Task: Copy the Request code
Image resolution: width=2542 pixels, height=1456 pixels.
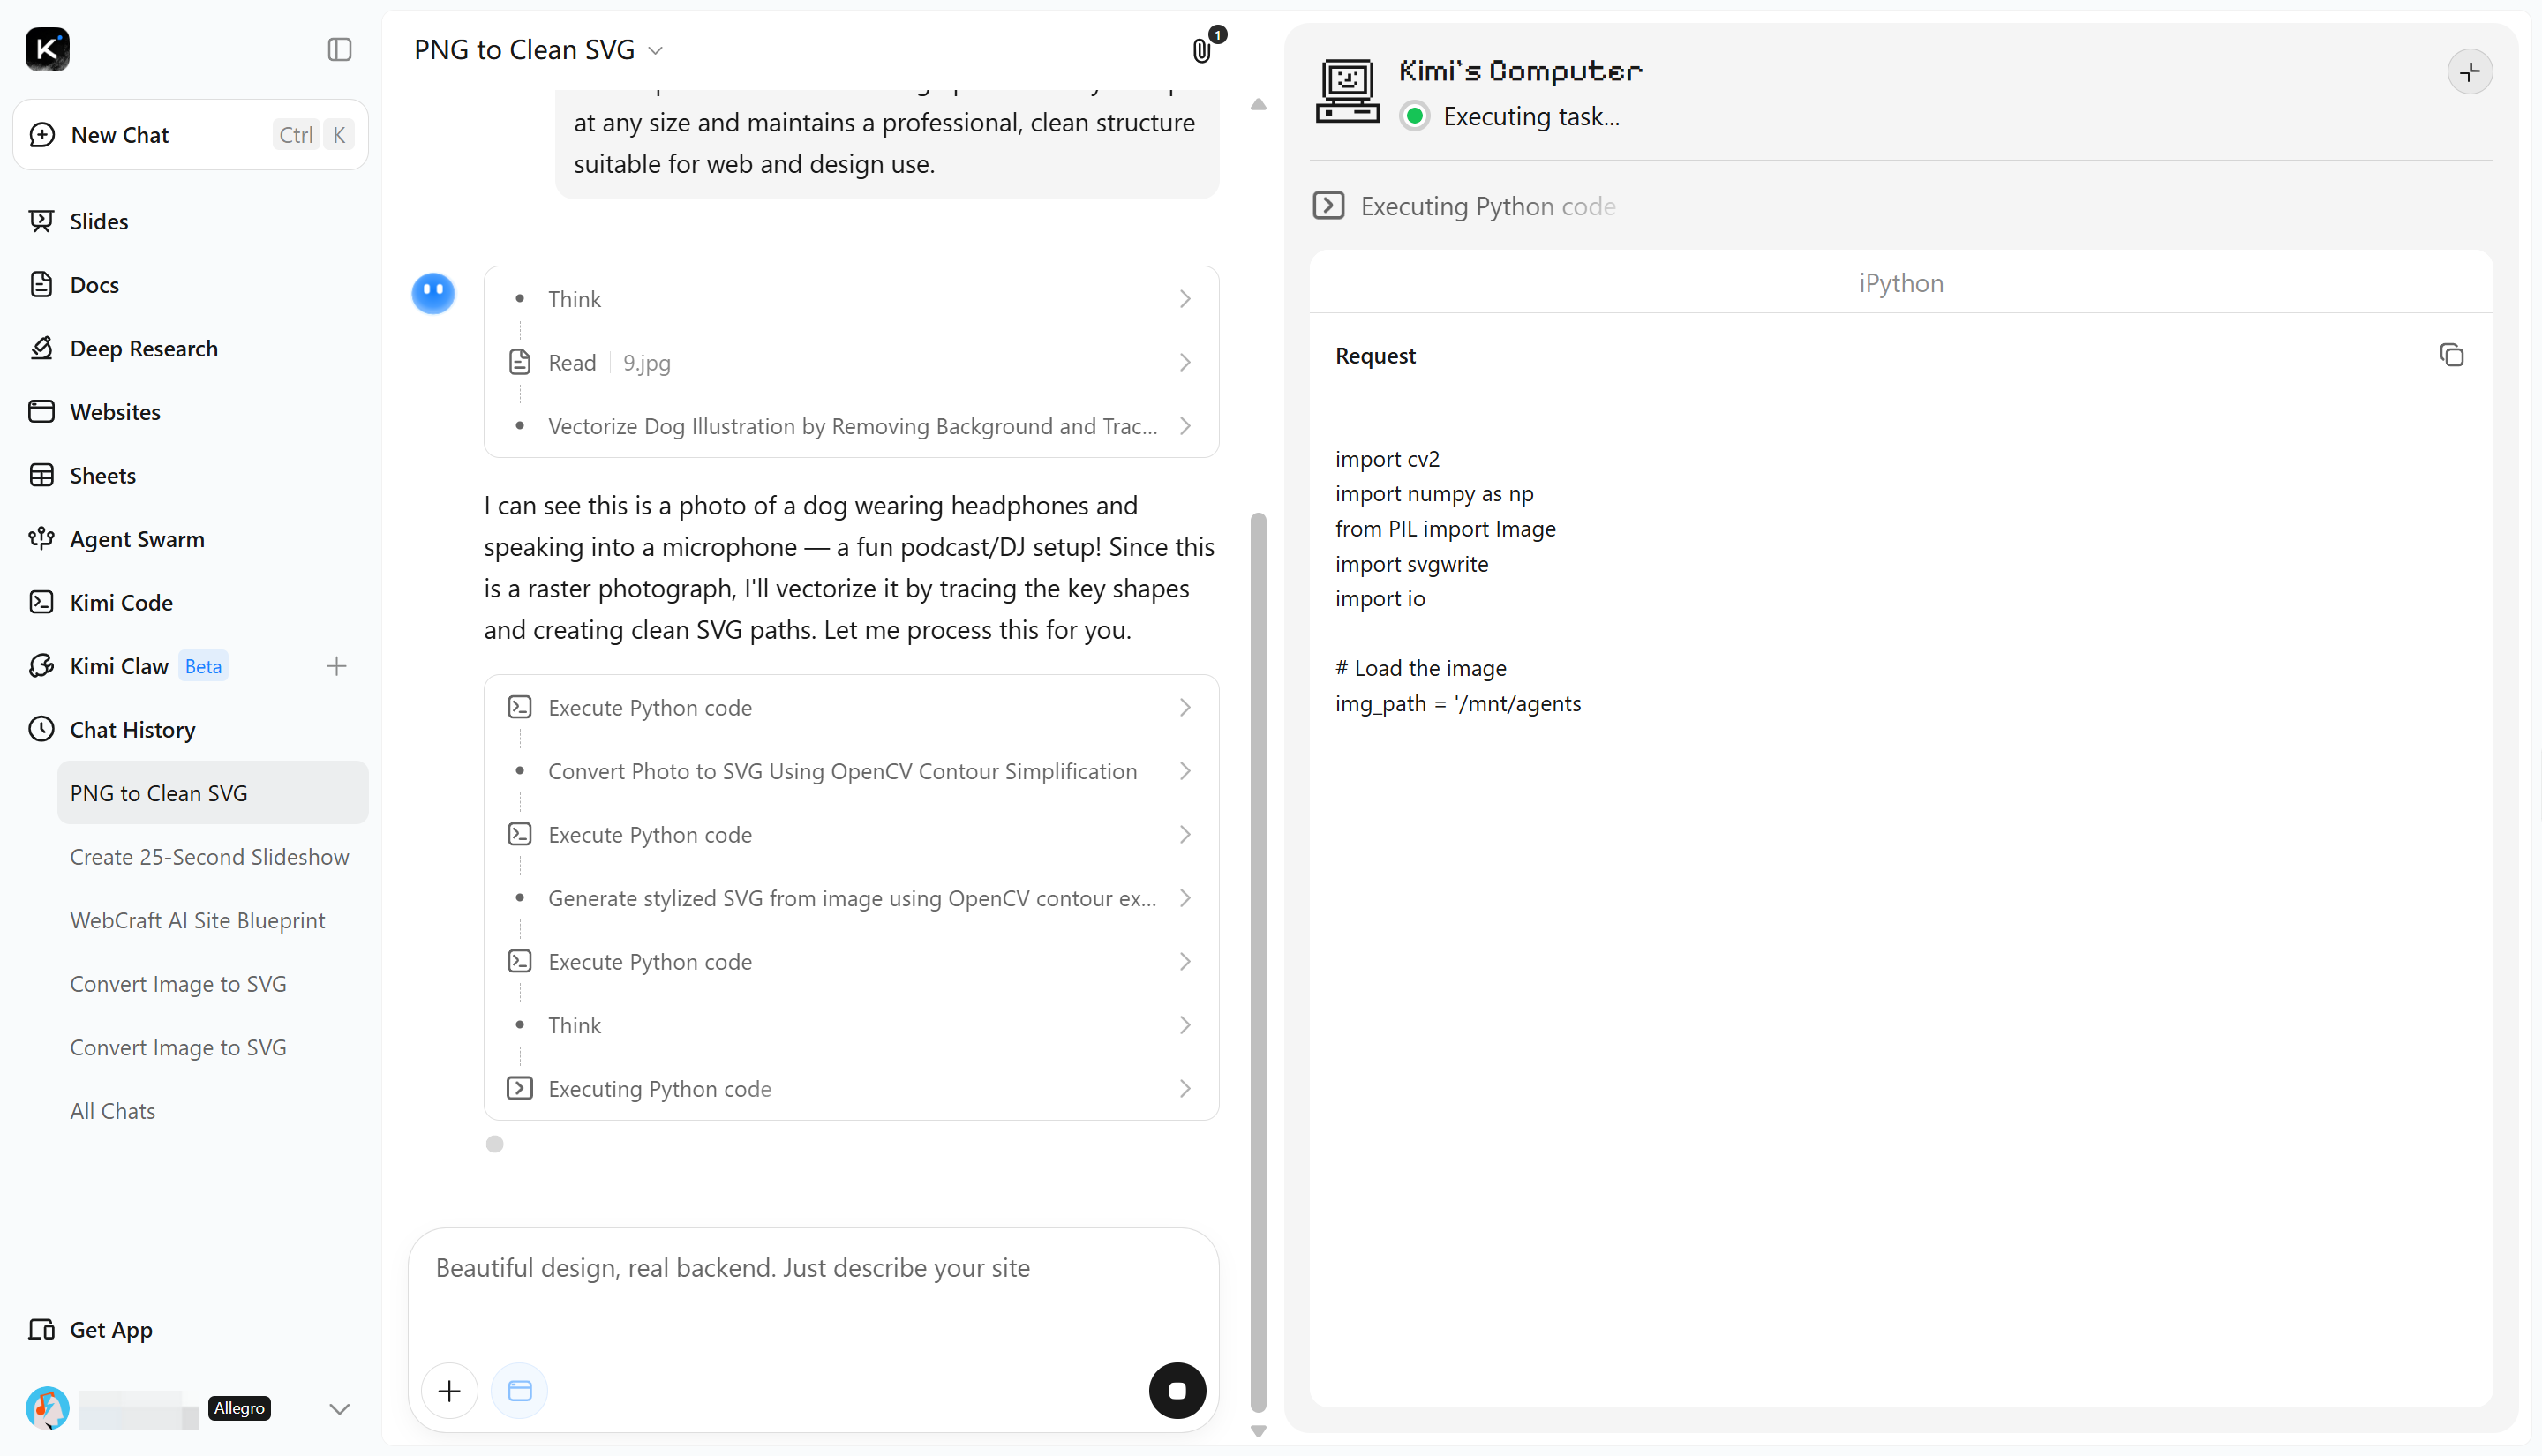Action: [2451, 355]
